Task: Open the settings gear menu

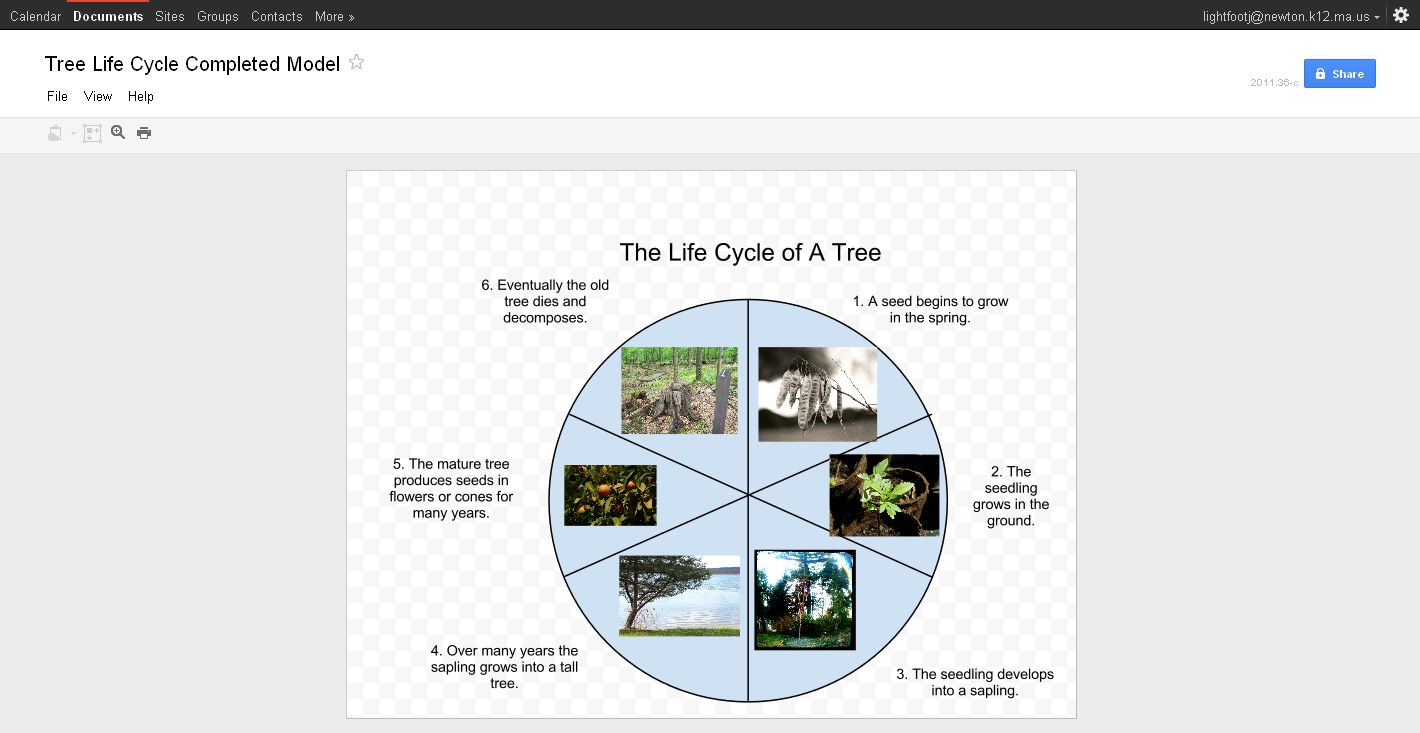Action: click(x=1400, y=15)
